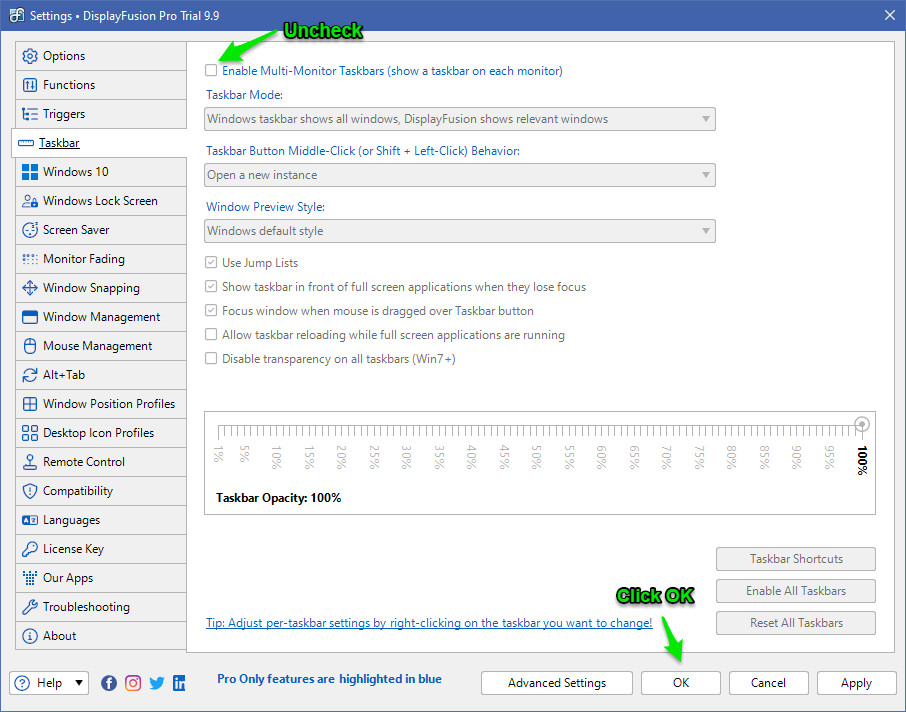Check Allow taskbar reloading option

coord(211,335)
